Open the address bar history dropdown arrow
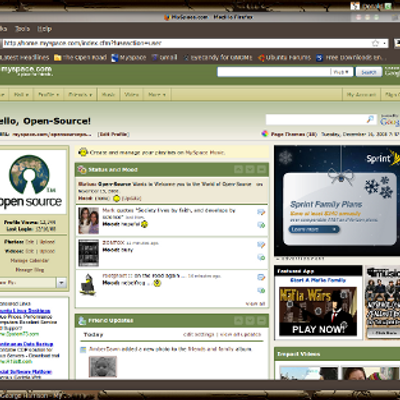 coord(384,43)
